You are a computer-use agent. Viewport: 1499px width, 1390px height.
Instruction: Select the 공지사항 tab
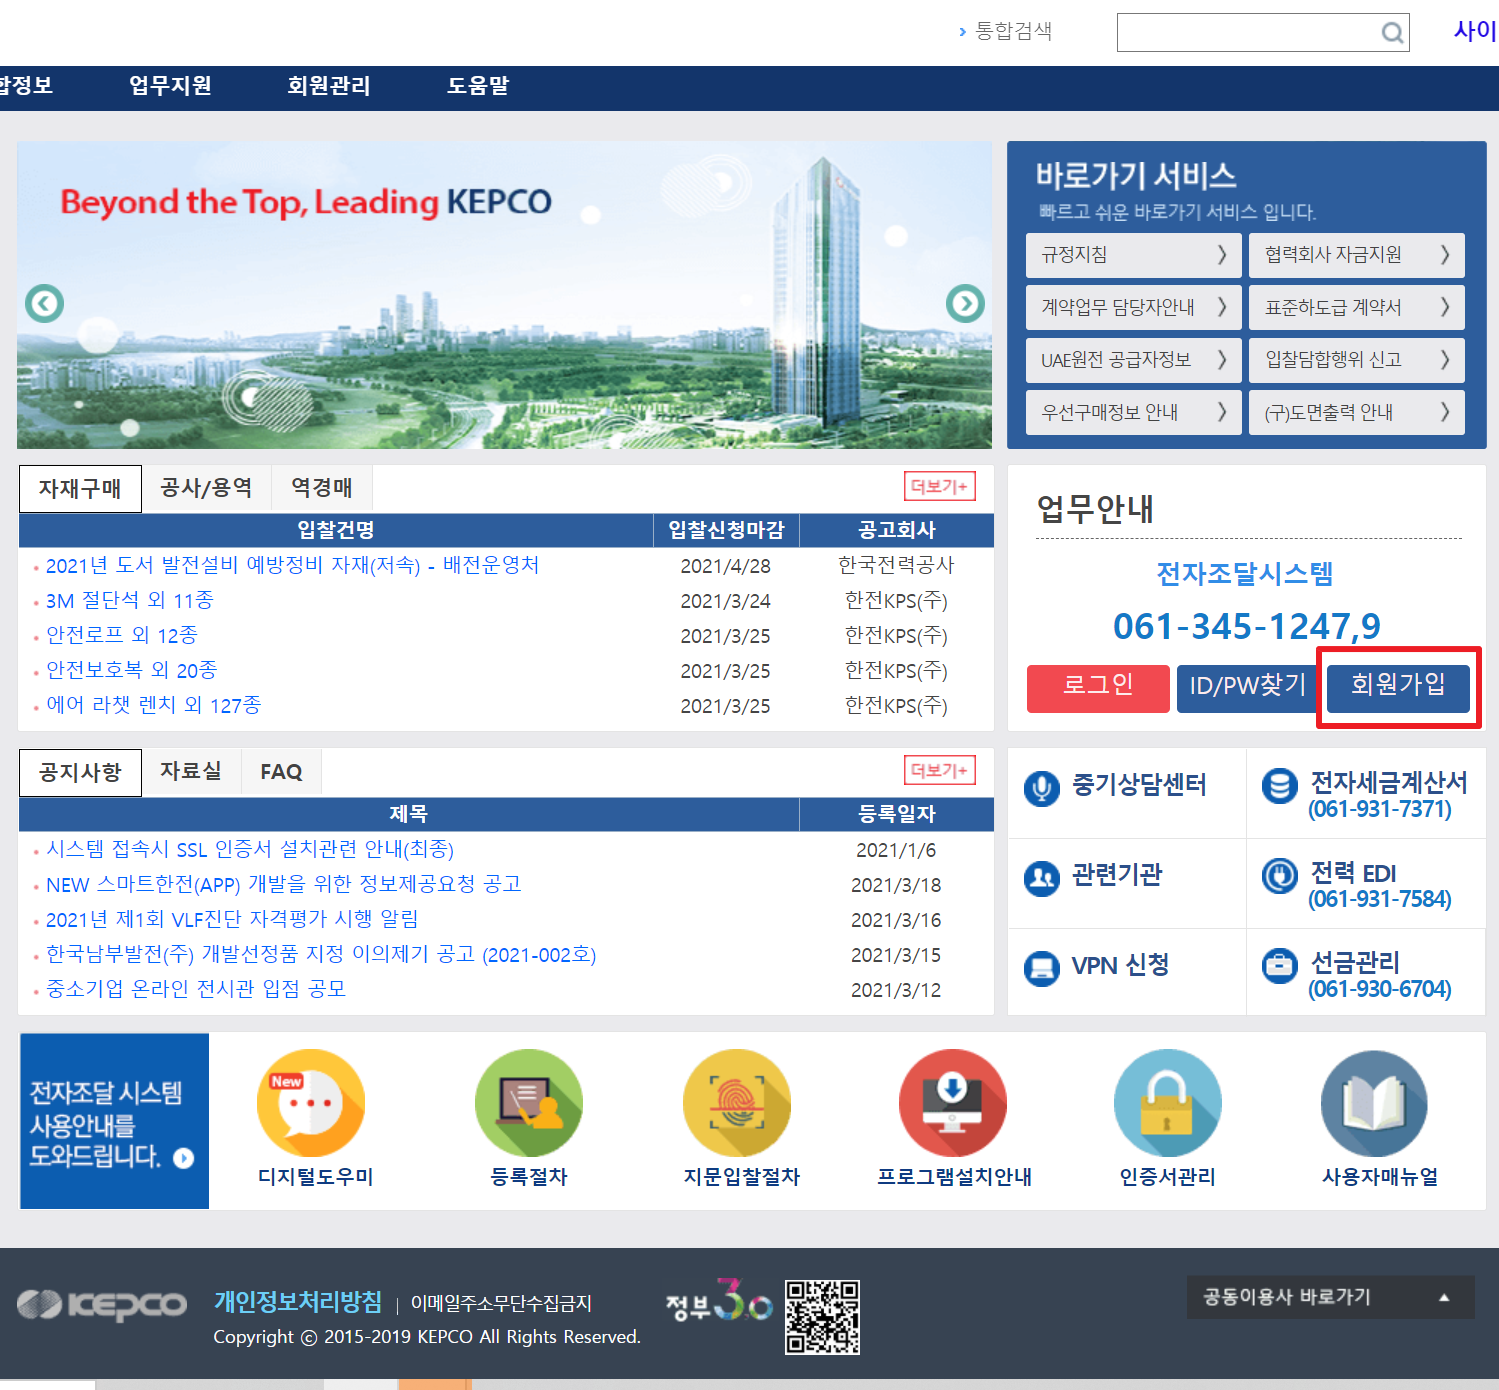pyautogui.click(x=80, y=773)
